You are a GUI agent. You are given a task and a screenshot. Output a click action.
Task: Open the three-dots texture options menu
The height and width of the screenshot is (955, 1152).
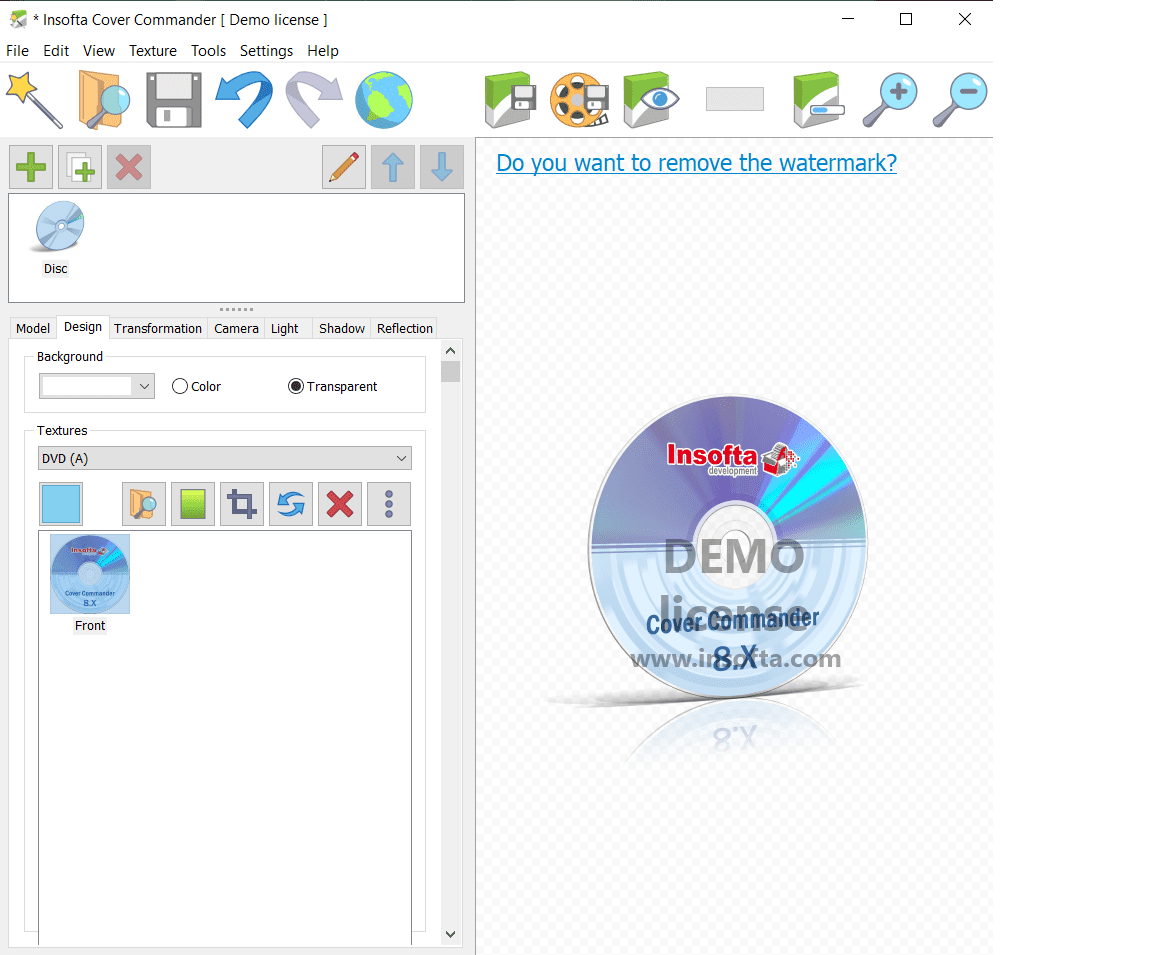pos(389,504)
